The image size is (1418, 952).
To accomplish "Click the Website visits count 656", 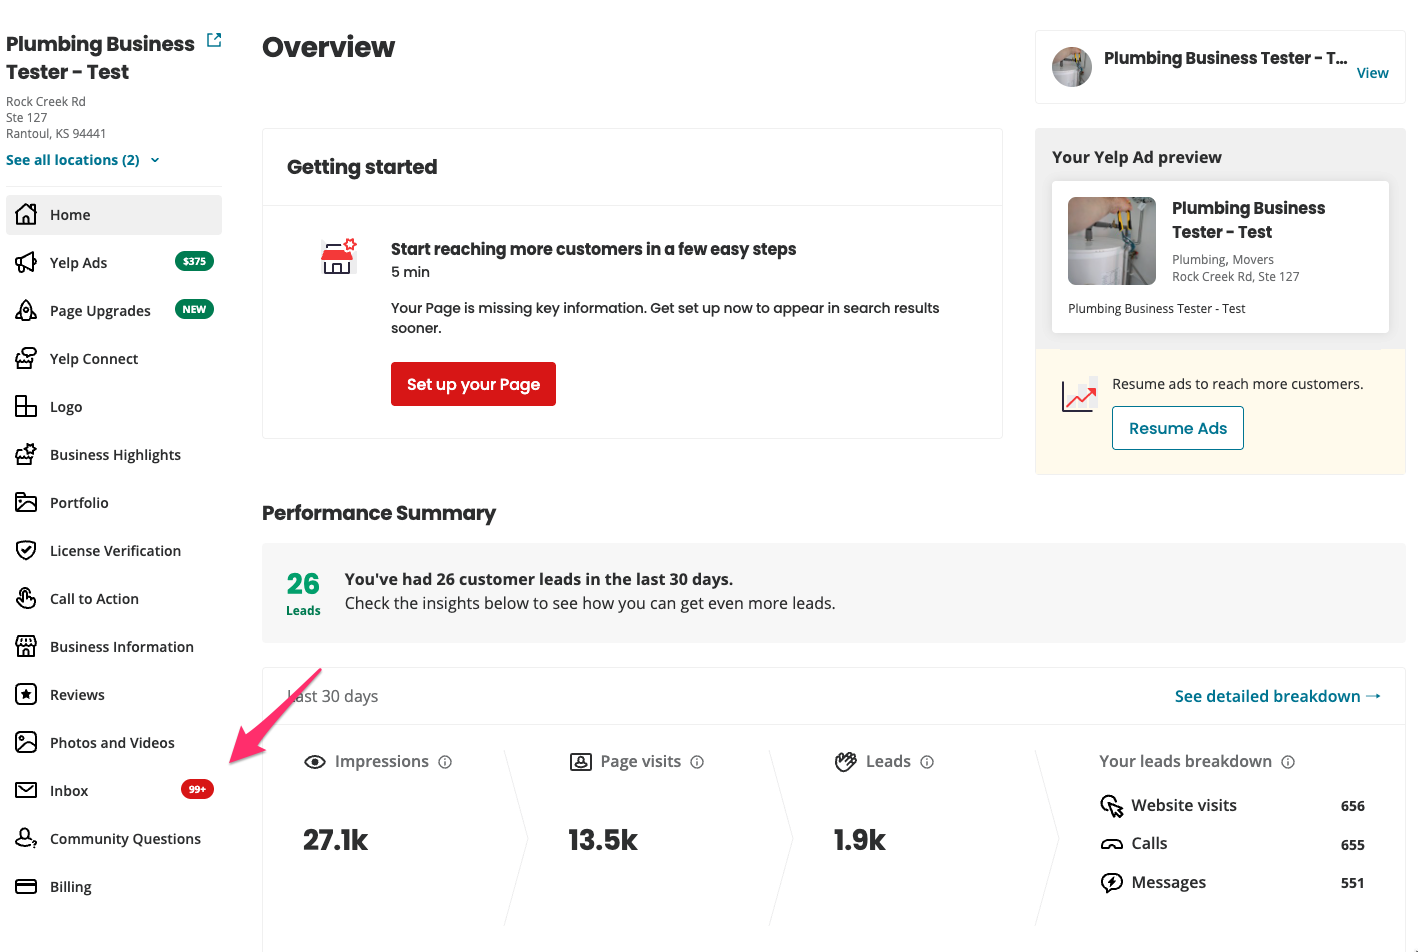I will 1352,806.
